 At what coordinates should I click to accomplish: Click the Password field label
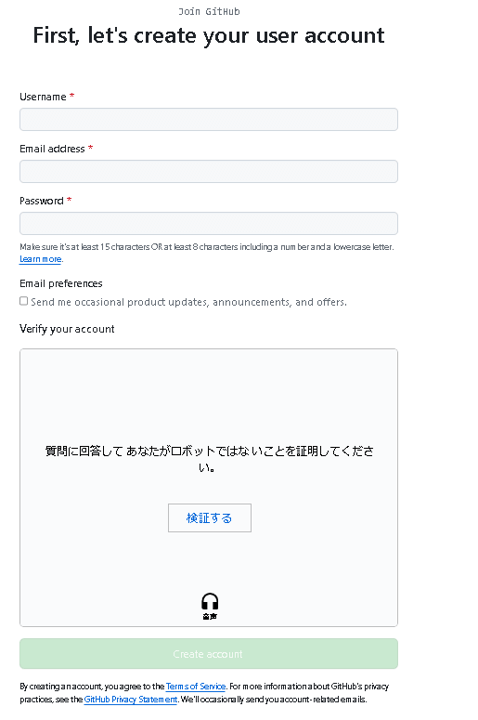[x=41, y=201]
